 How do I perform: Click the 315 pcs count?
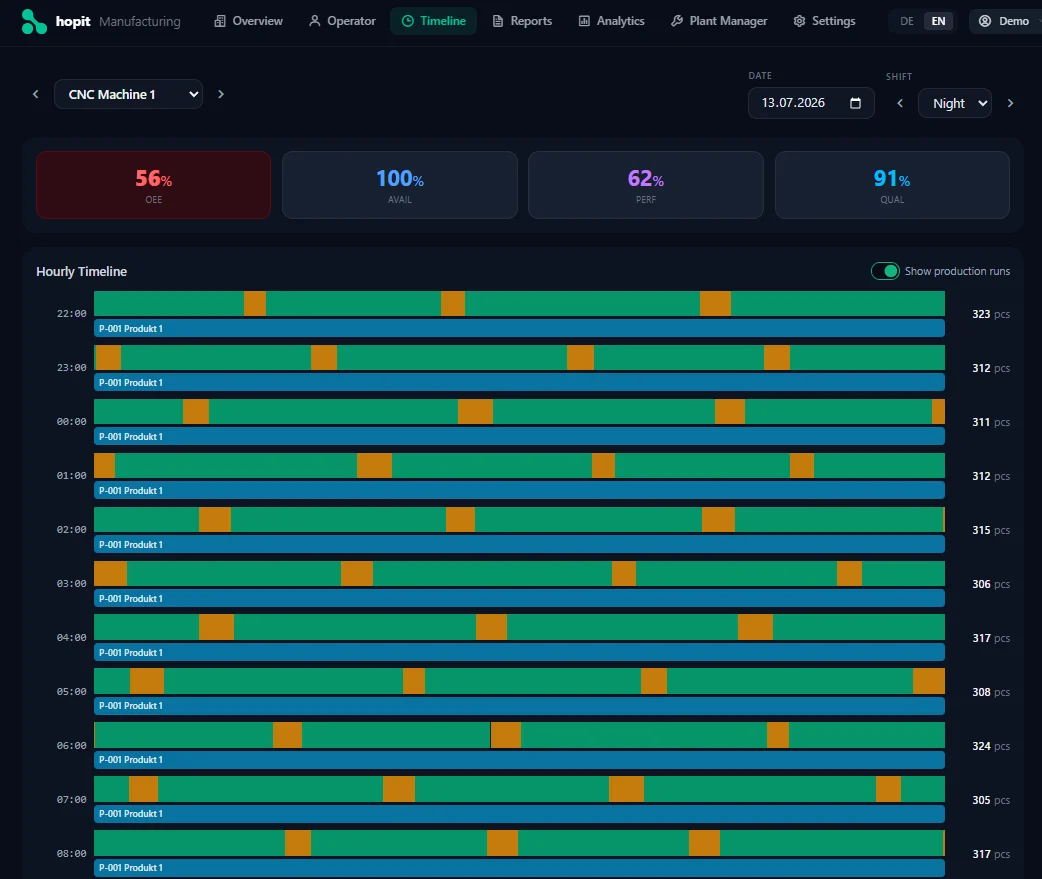991,530
